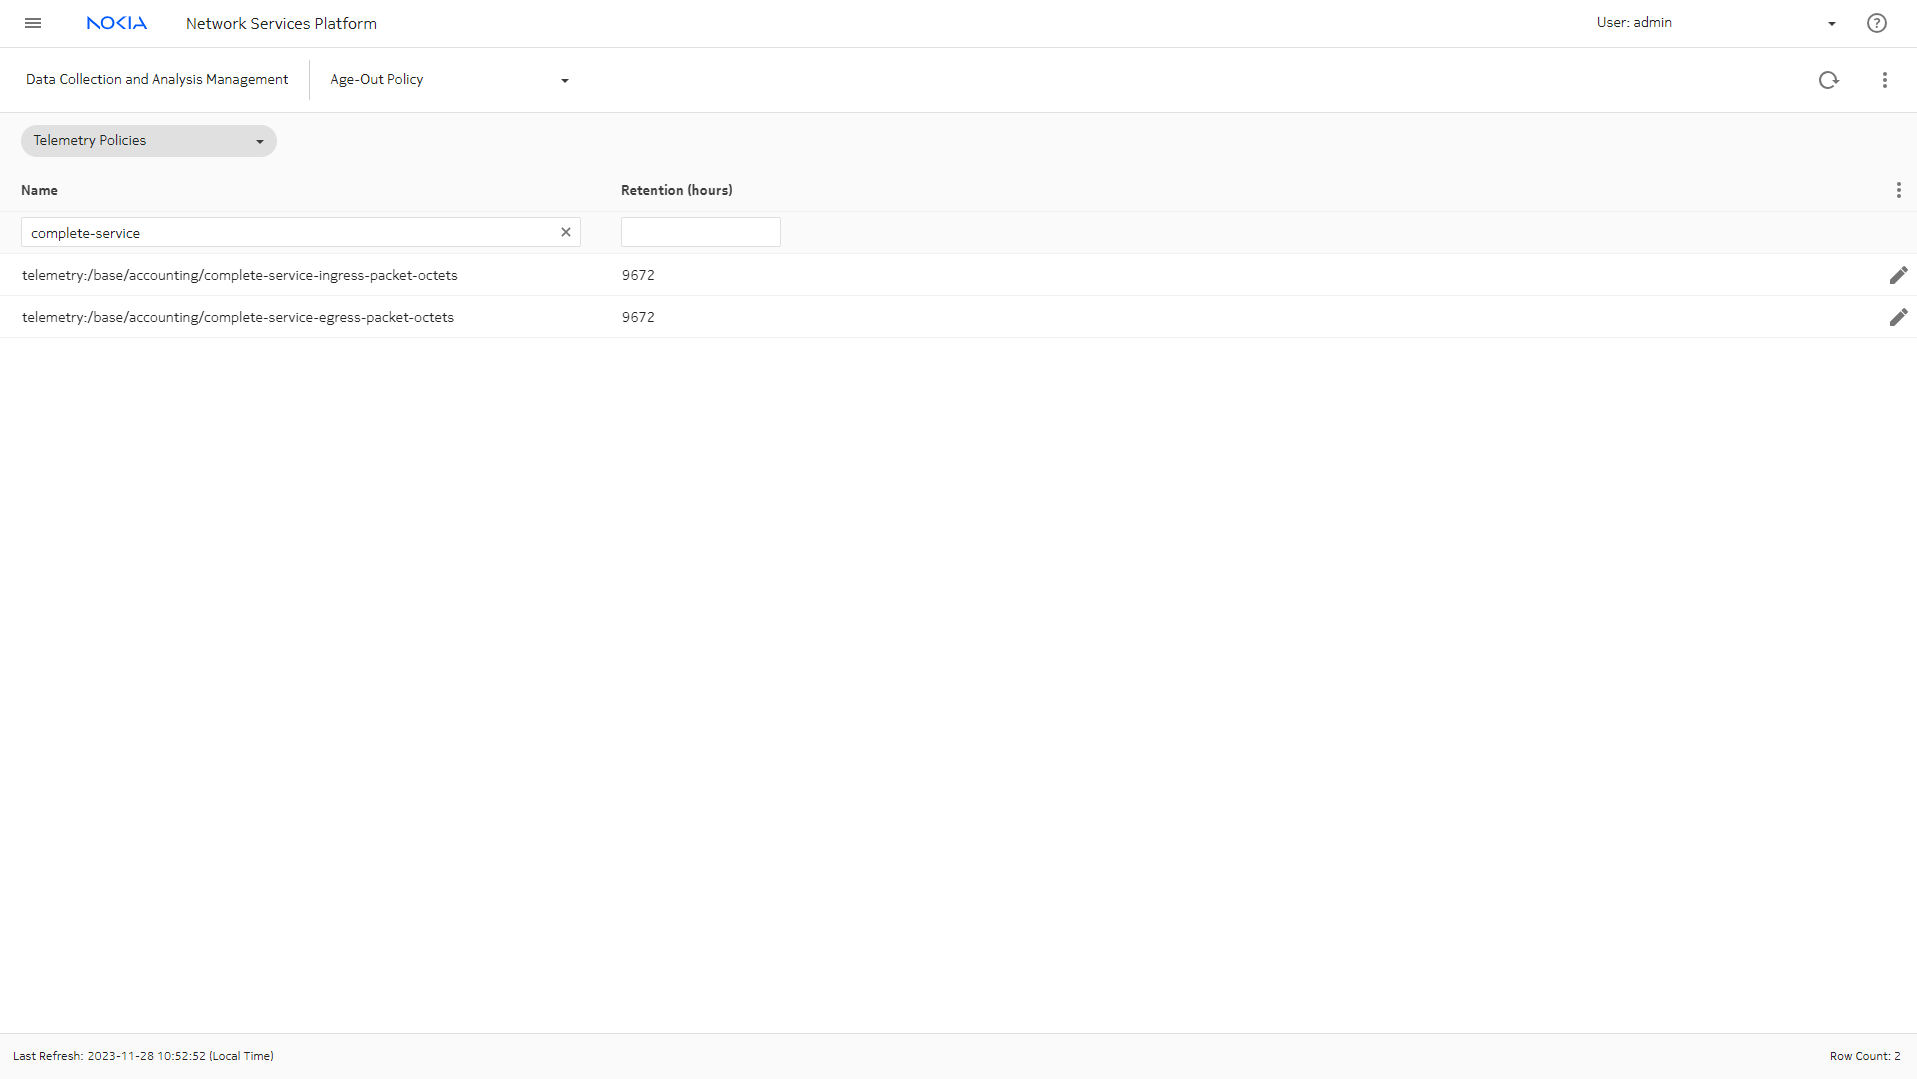Select the complete-service-egress-packet-octets row

pos(238,317)
